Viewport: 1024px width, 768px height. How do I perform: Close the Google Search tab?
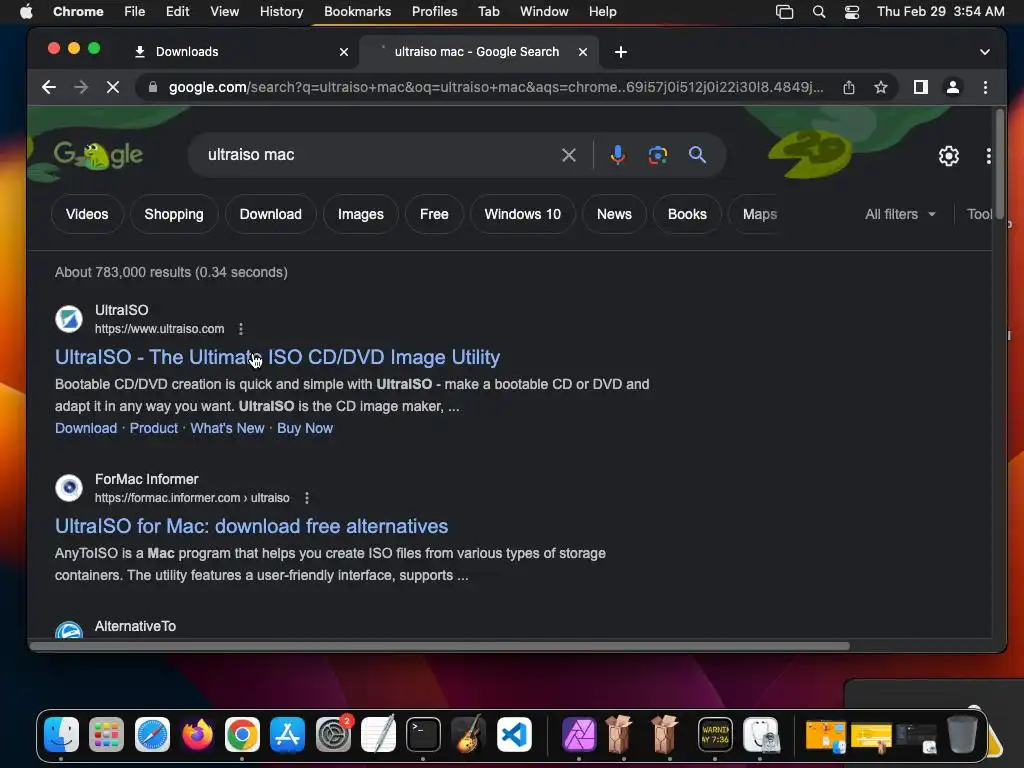(583, 52)
